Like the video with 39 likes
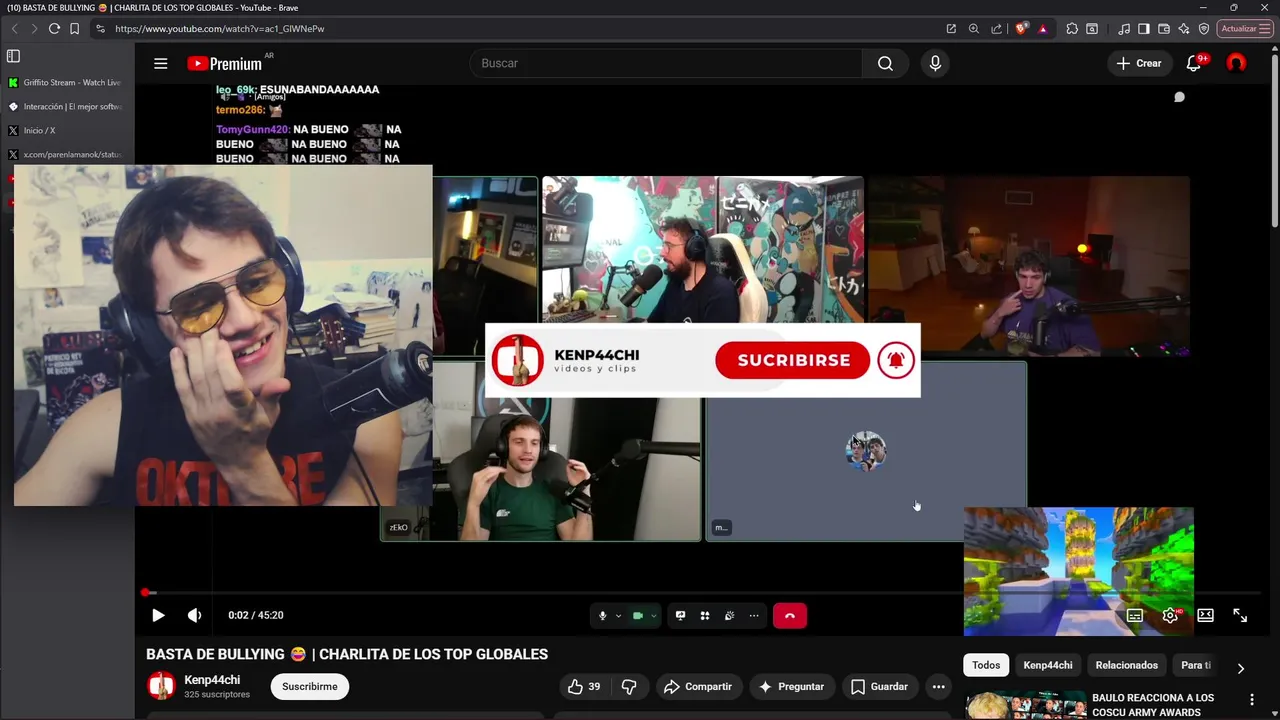The image size is (1280, 720). pyautogui.click(x=584, y=686)
